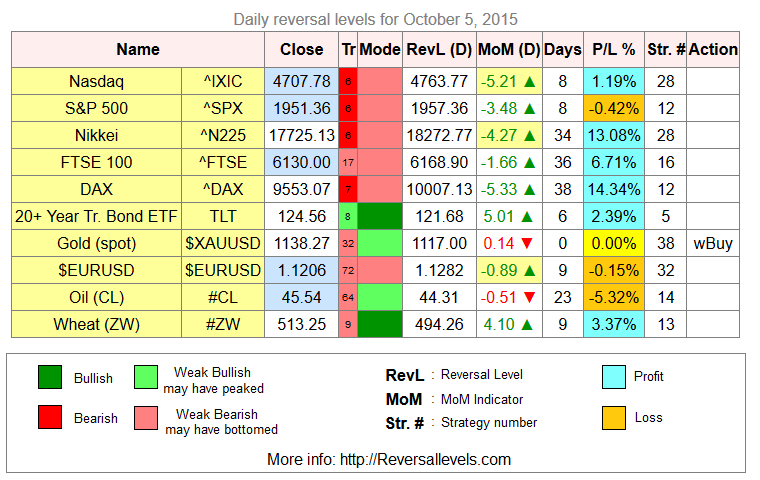Image resolution: width=760 pixels, height=480 pixels.
Task: Click the green up arrow in Wheat row
Action: click(527, 324)
